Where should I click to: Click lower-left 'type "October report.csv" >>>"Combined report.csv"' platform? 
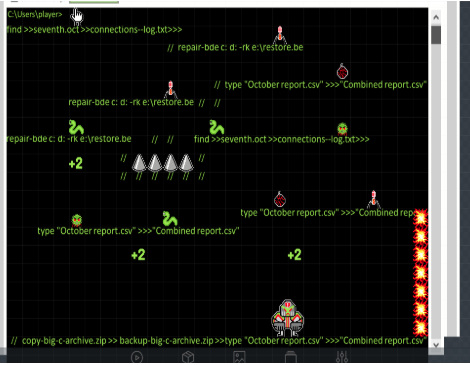click(138, 231)
